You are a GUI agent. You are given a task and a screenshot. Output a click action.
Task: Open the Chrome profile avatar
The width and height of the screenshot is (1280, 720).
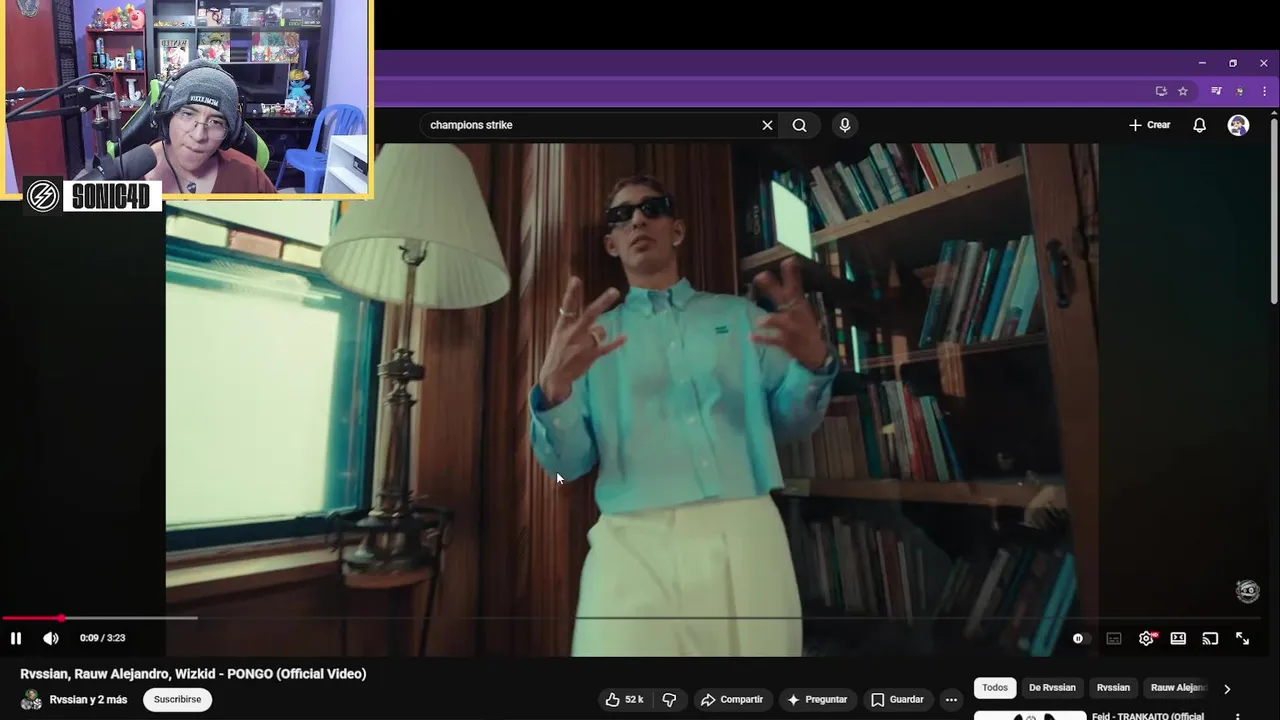[1240, 91]
